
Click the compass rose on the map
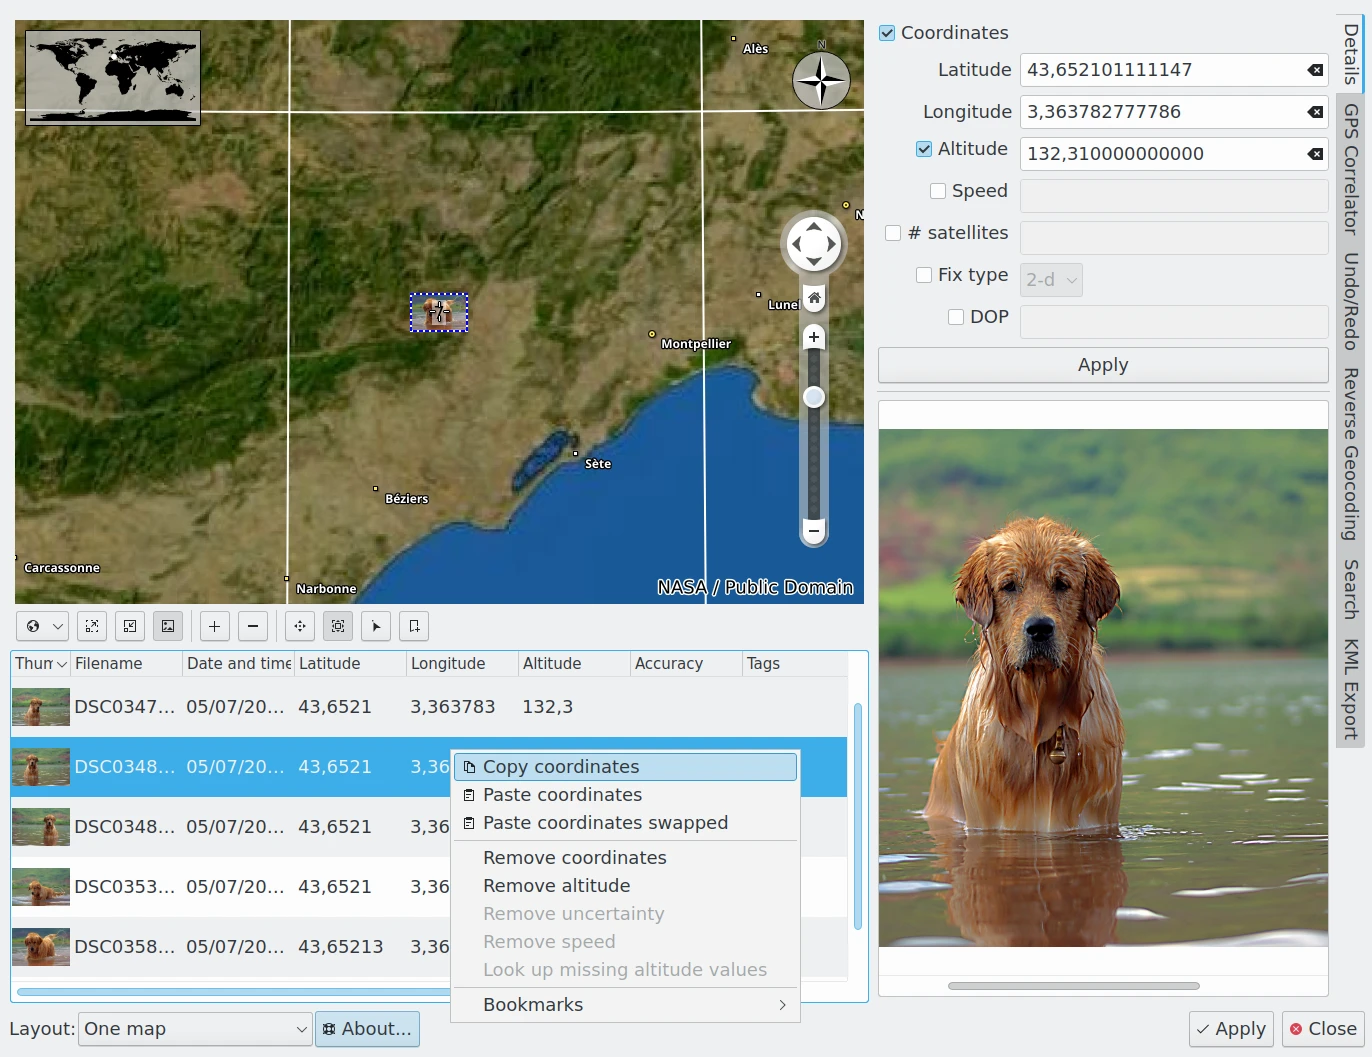pos(821,81)
